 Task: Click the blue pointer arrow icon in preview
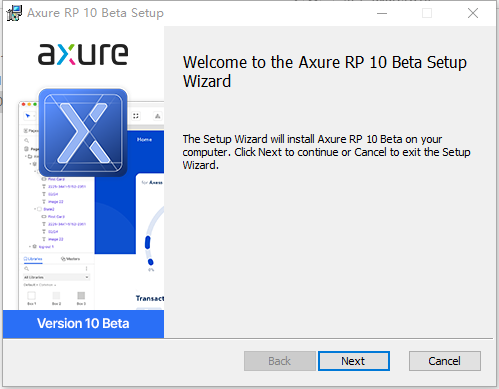[x=28, y=116]
